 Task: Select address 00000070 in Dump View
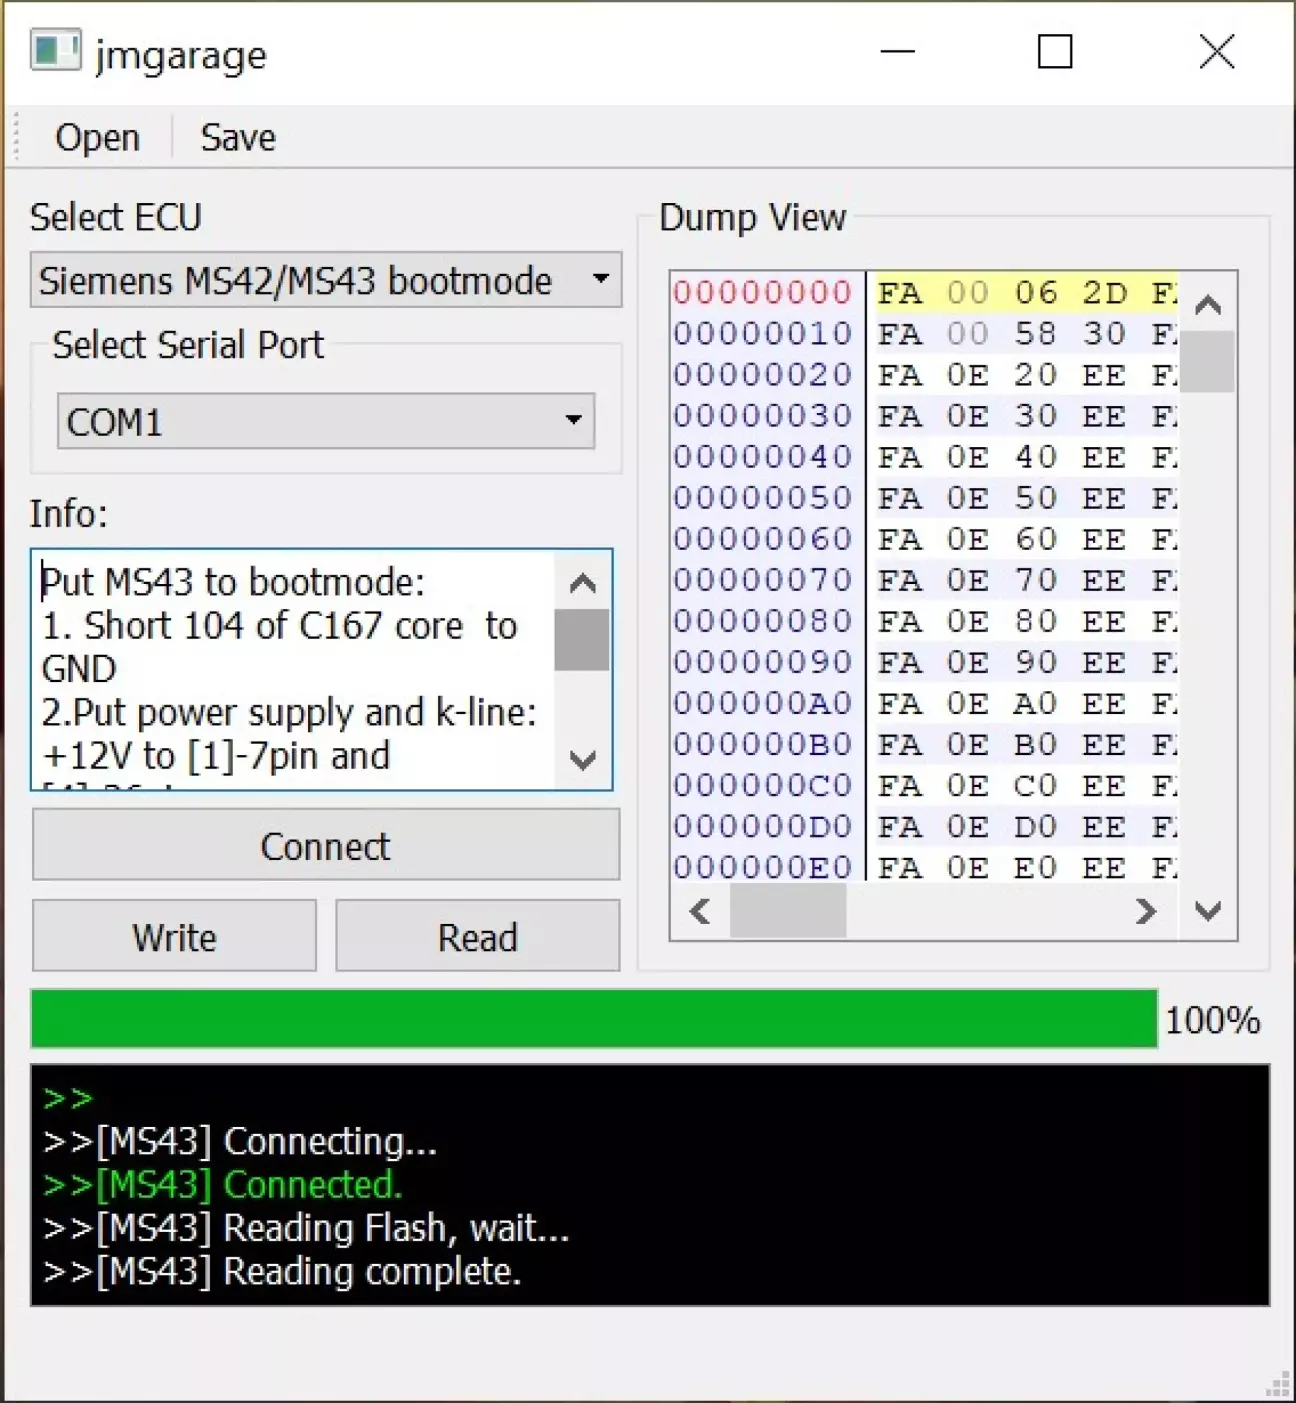pyautogui.click(x=762, y=579)
